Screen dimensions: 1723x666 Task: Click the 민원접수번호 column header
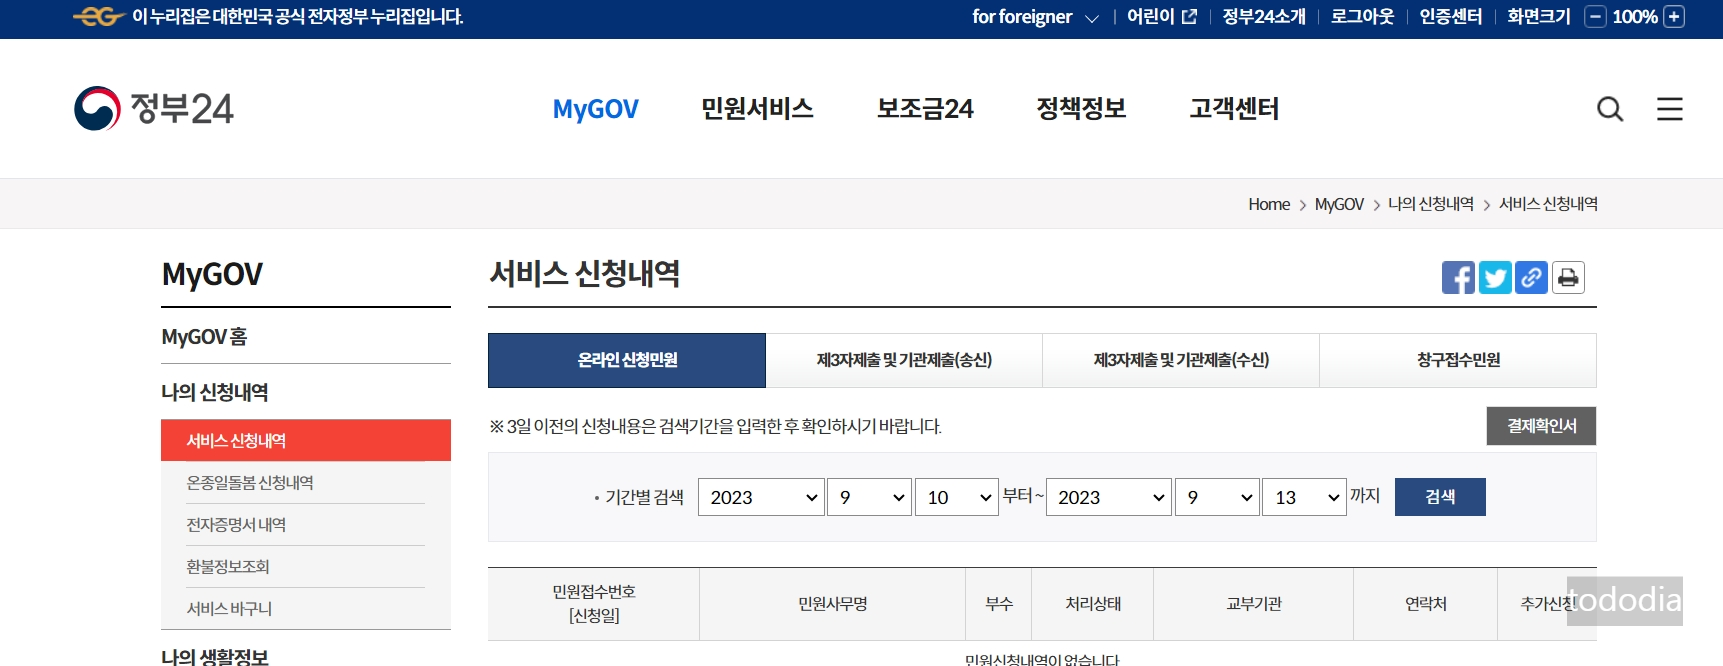tap(594, 604)
